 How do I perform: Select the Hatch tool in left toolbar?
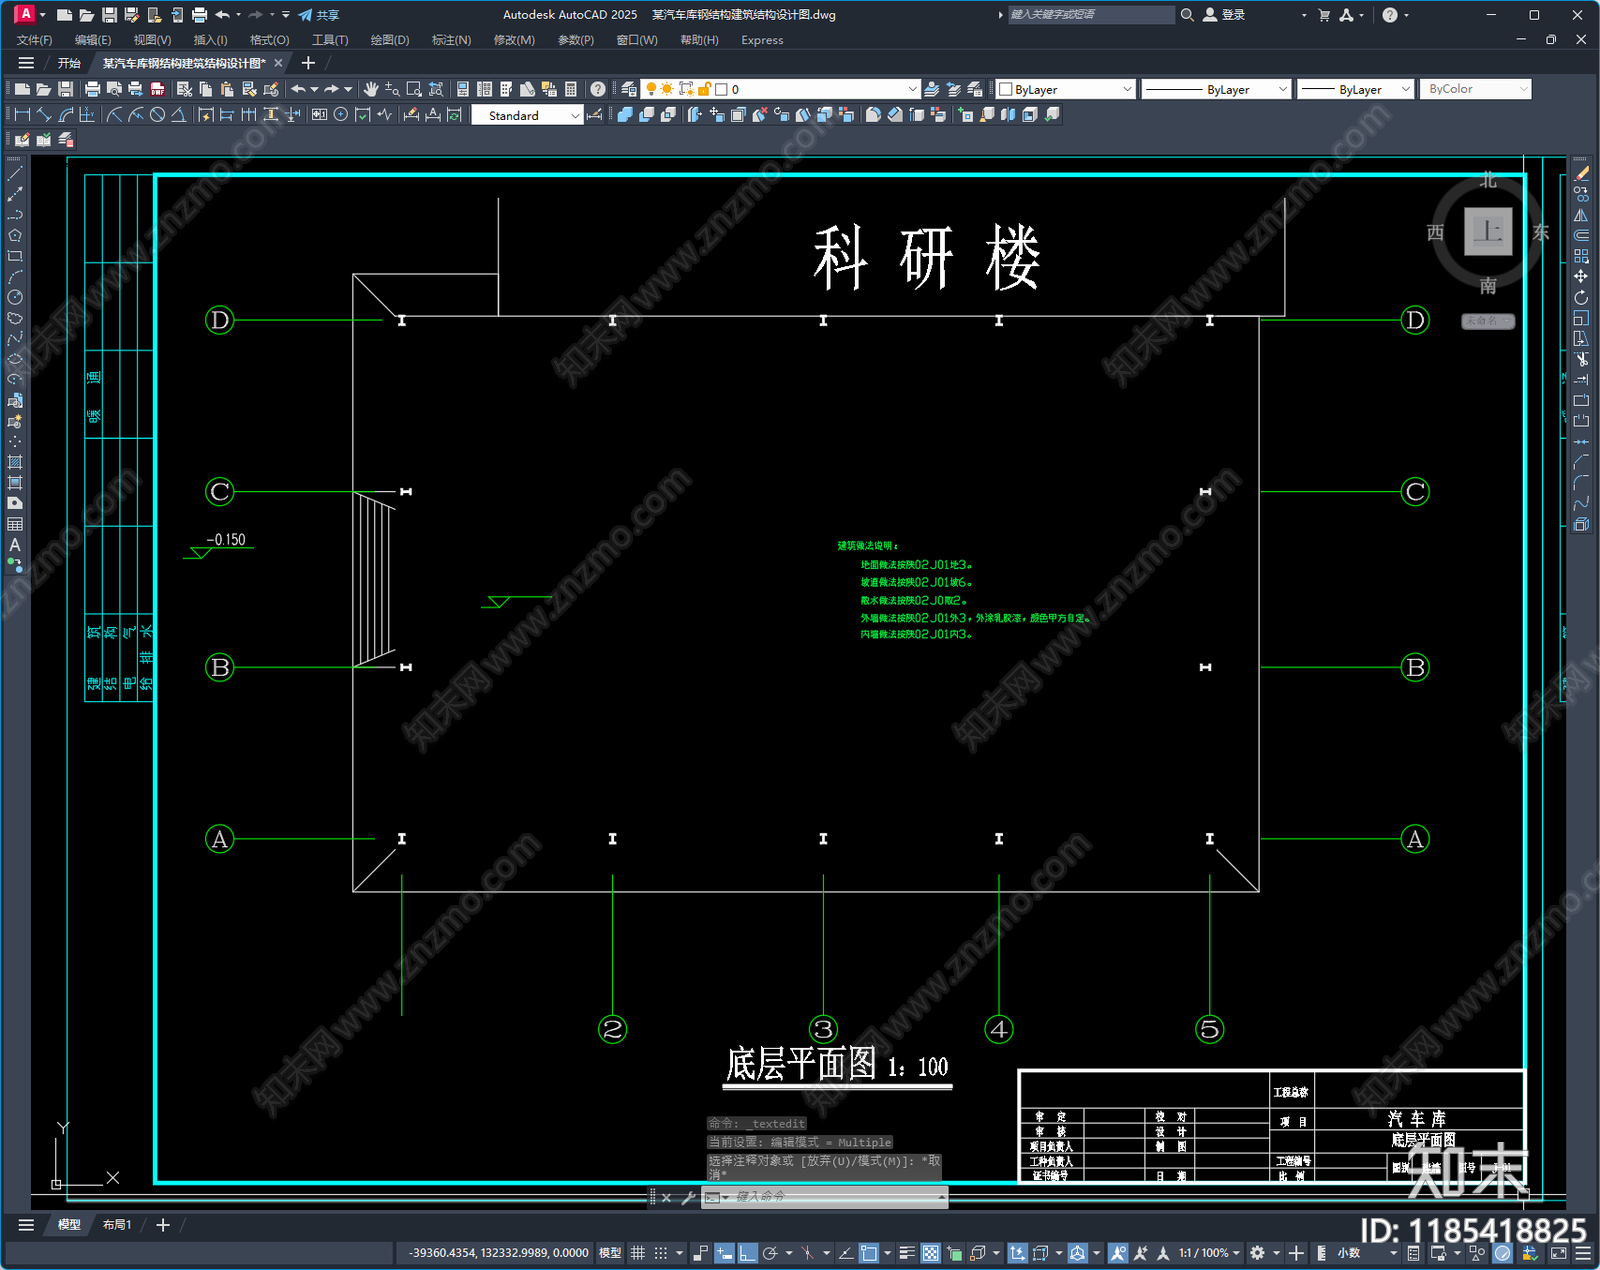click(15, 462)
